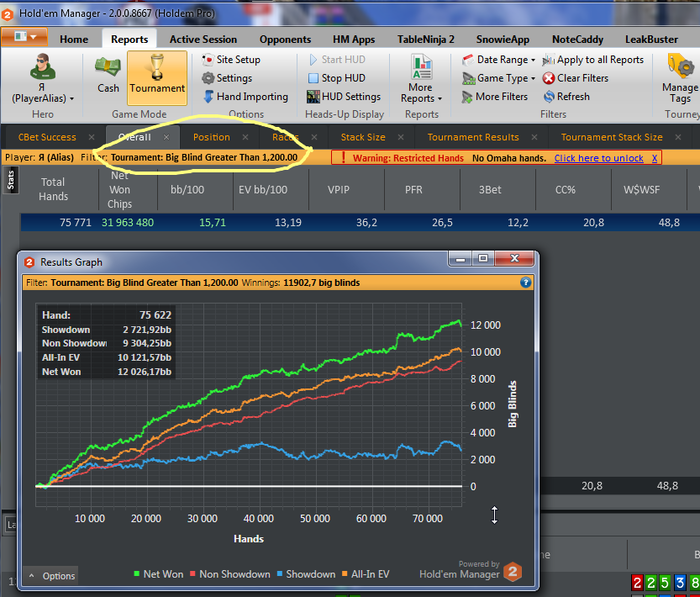Open the application menu orange button

25,37
